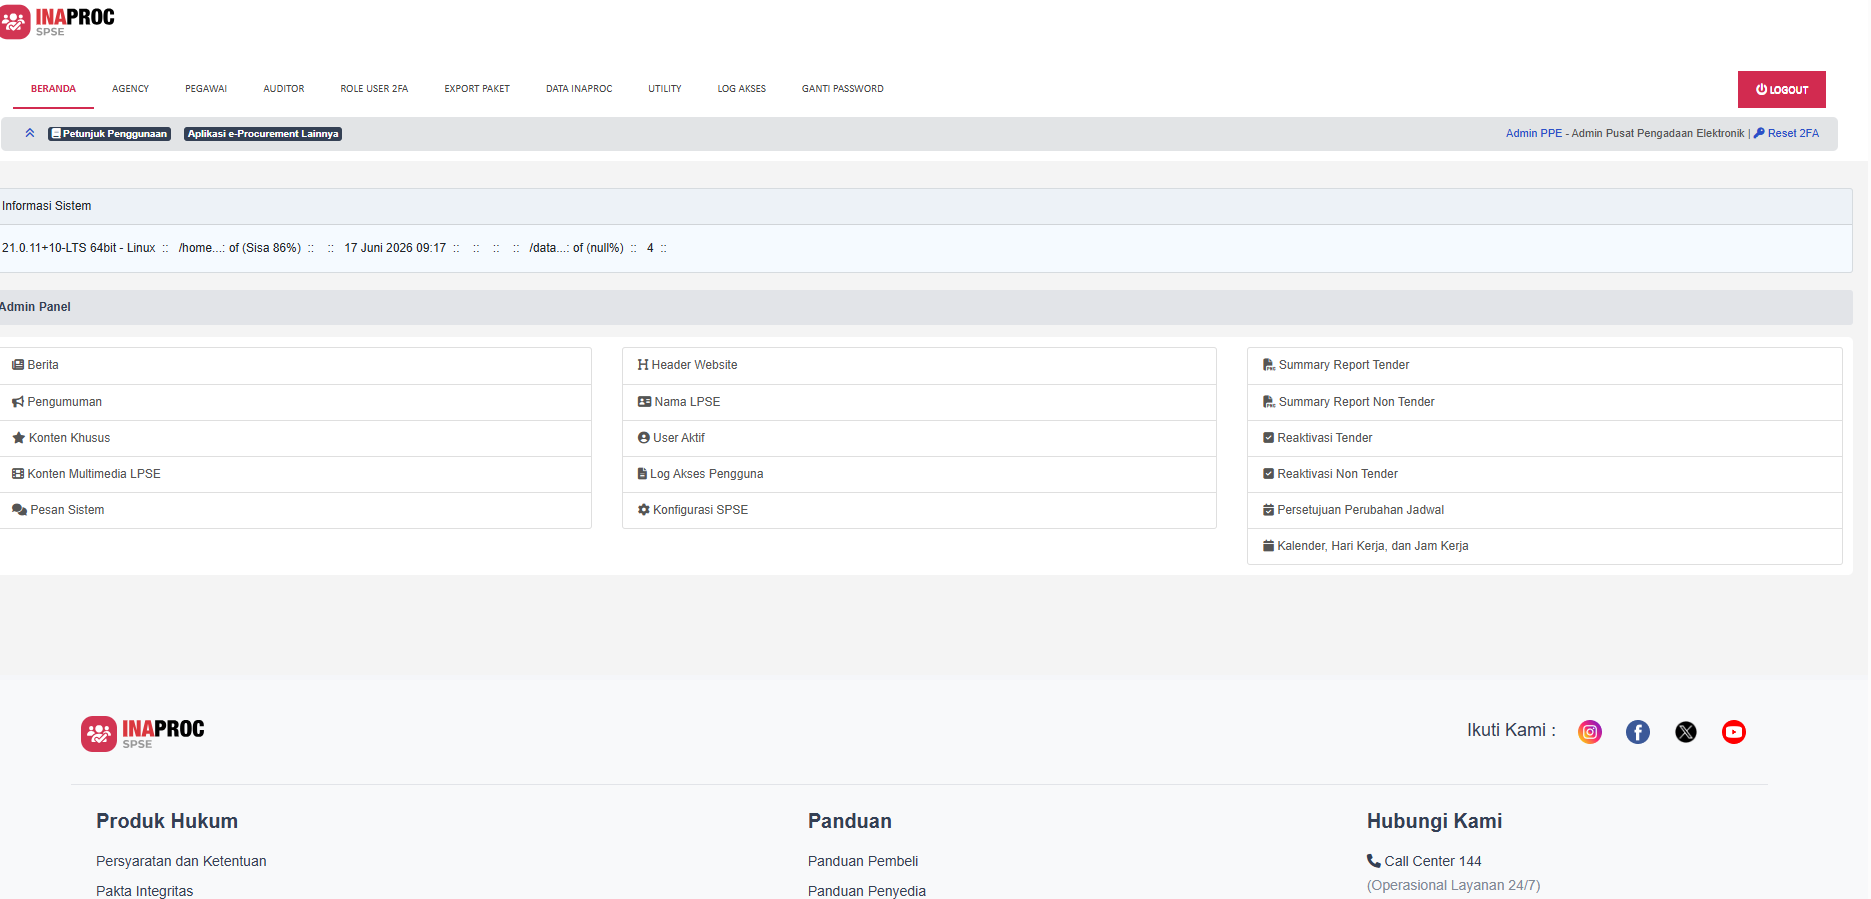Image resolution: width=1871 pixels, height=899 pixels.
Task: Open the Petunjuk Penggunaan guide
Action: point(110,134)
